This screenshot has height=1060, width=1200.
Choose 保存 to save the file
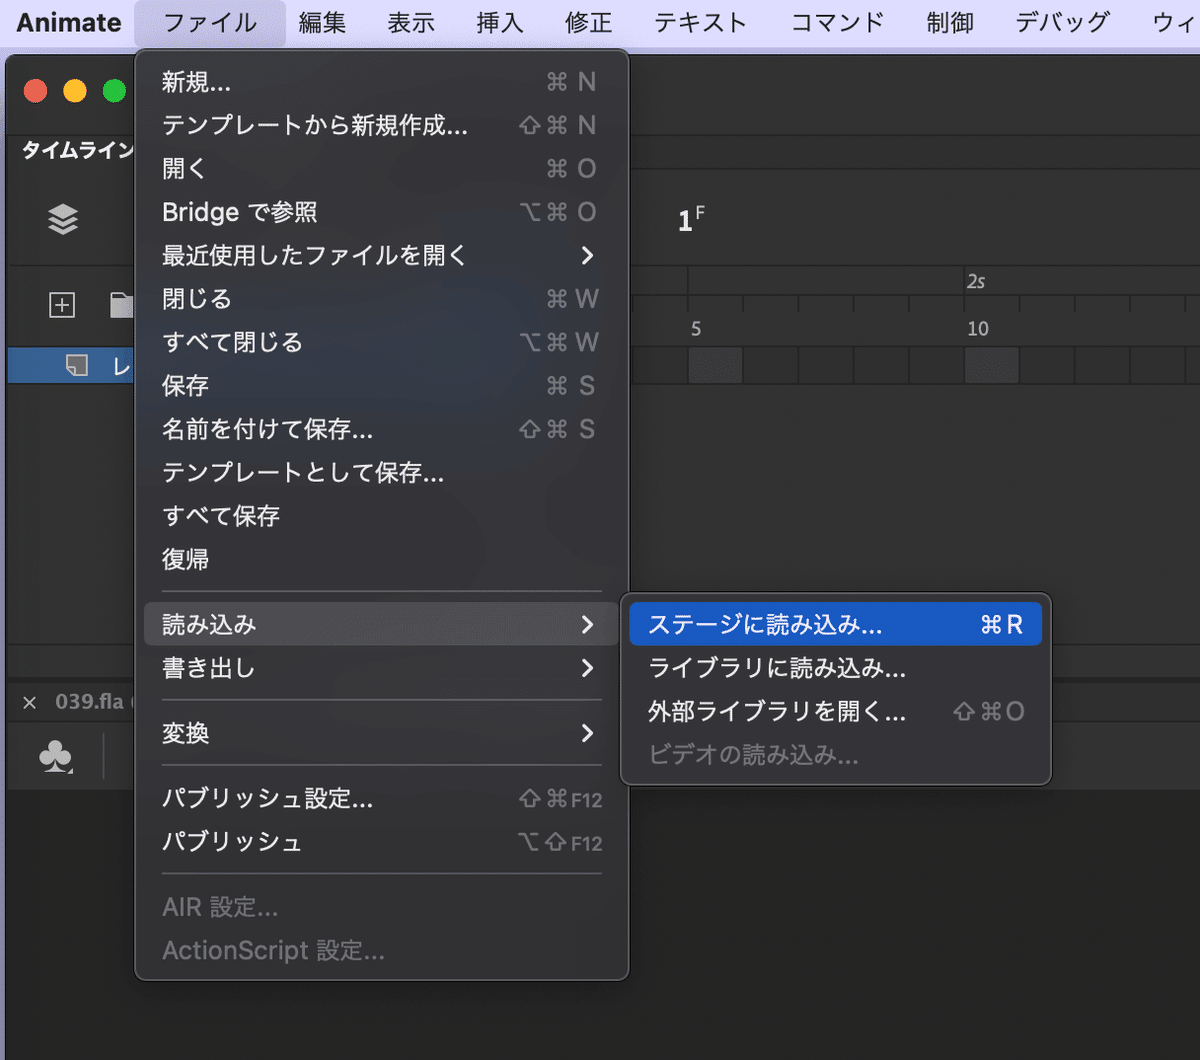click(381, 385)
